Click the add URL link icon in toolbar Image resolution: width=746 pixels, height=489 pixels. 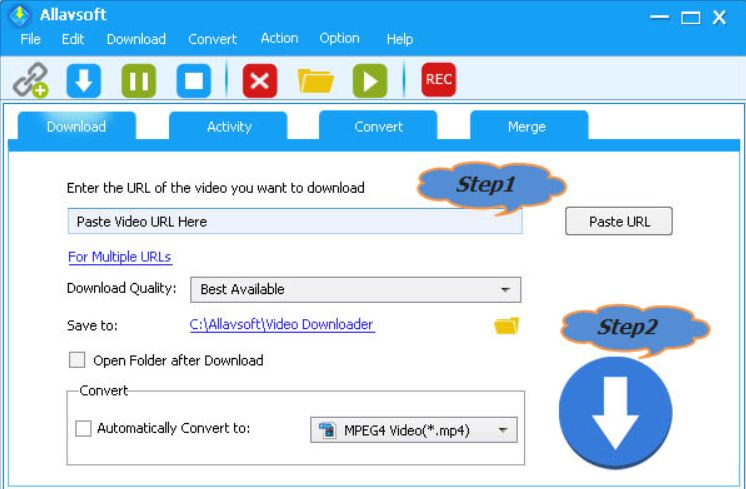[30, 80]
